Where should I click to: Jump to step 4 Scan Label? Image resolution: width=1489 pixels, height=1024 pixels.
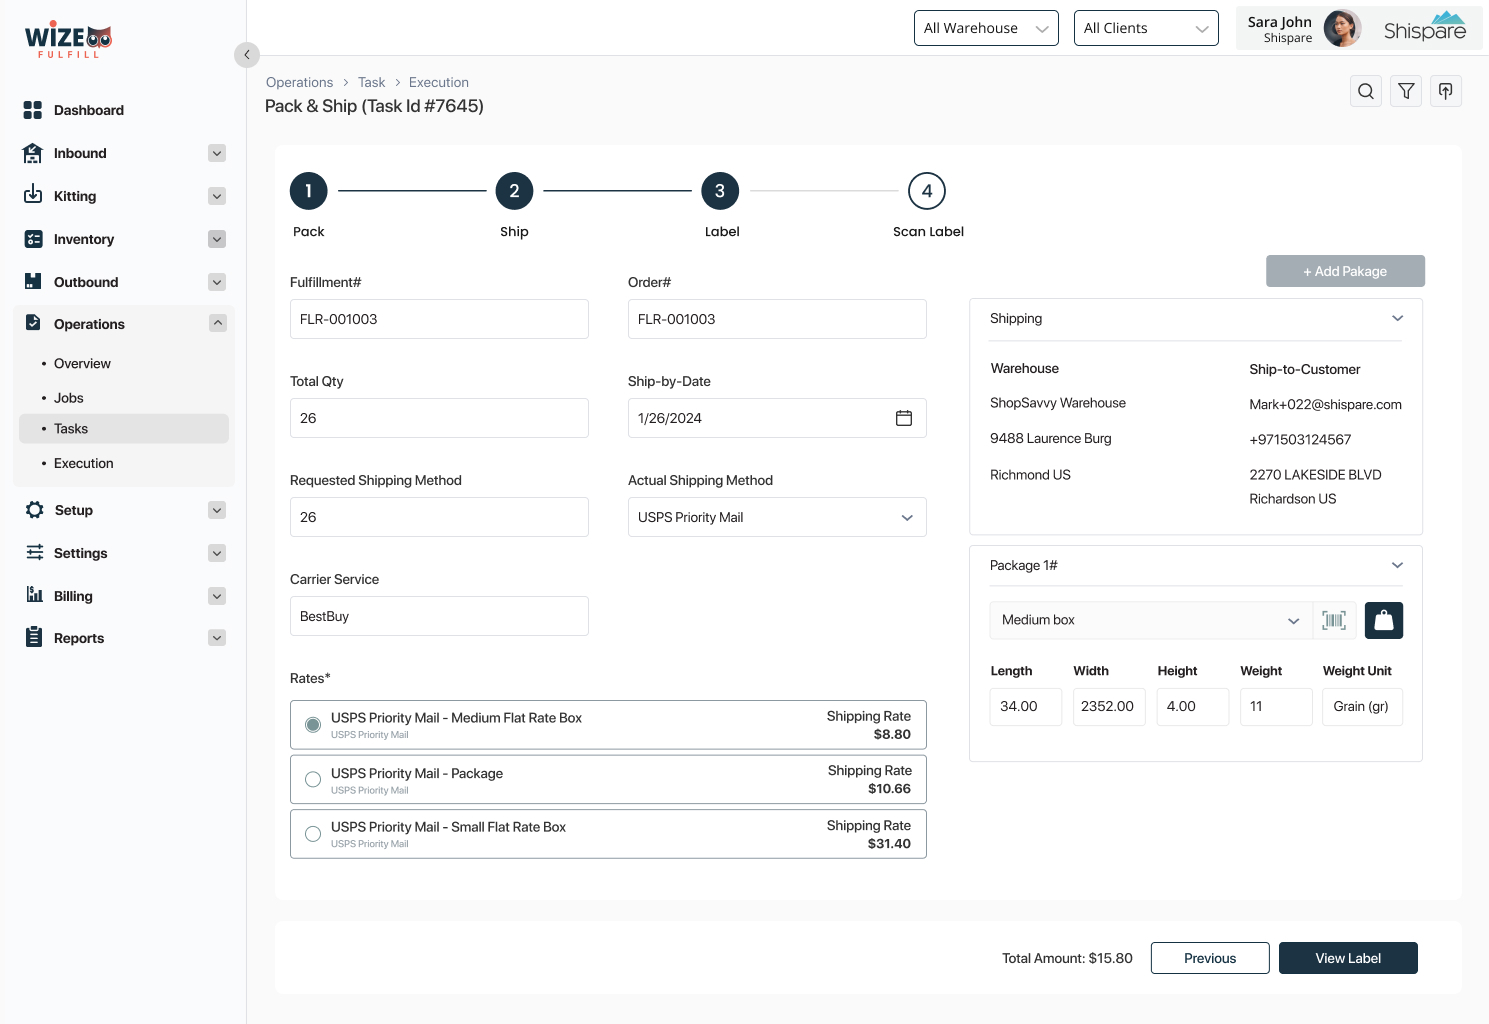click(x=926, y=191)
